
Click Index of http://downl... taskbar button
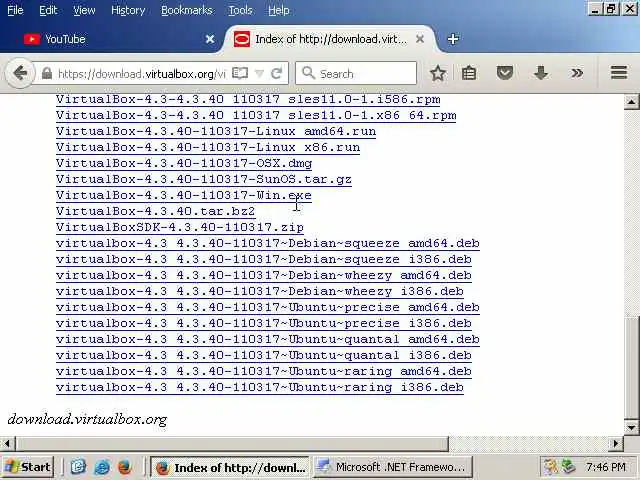click(230, 467)
